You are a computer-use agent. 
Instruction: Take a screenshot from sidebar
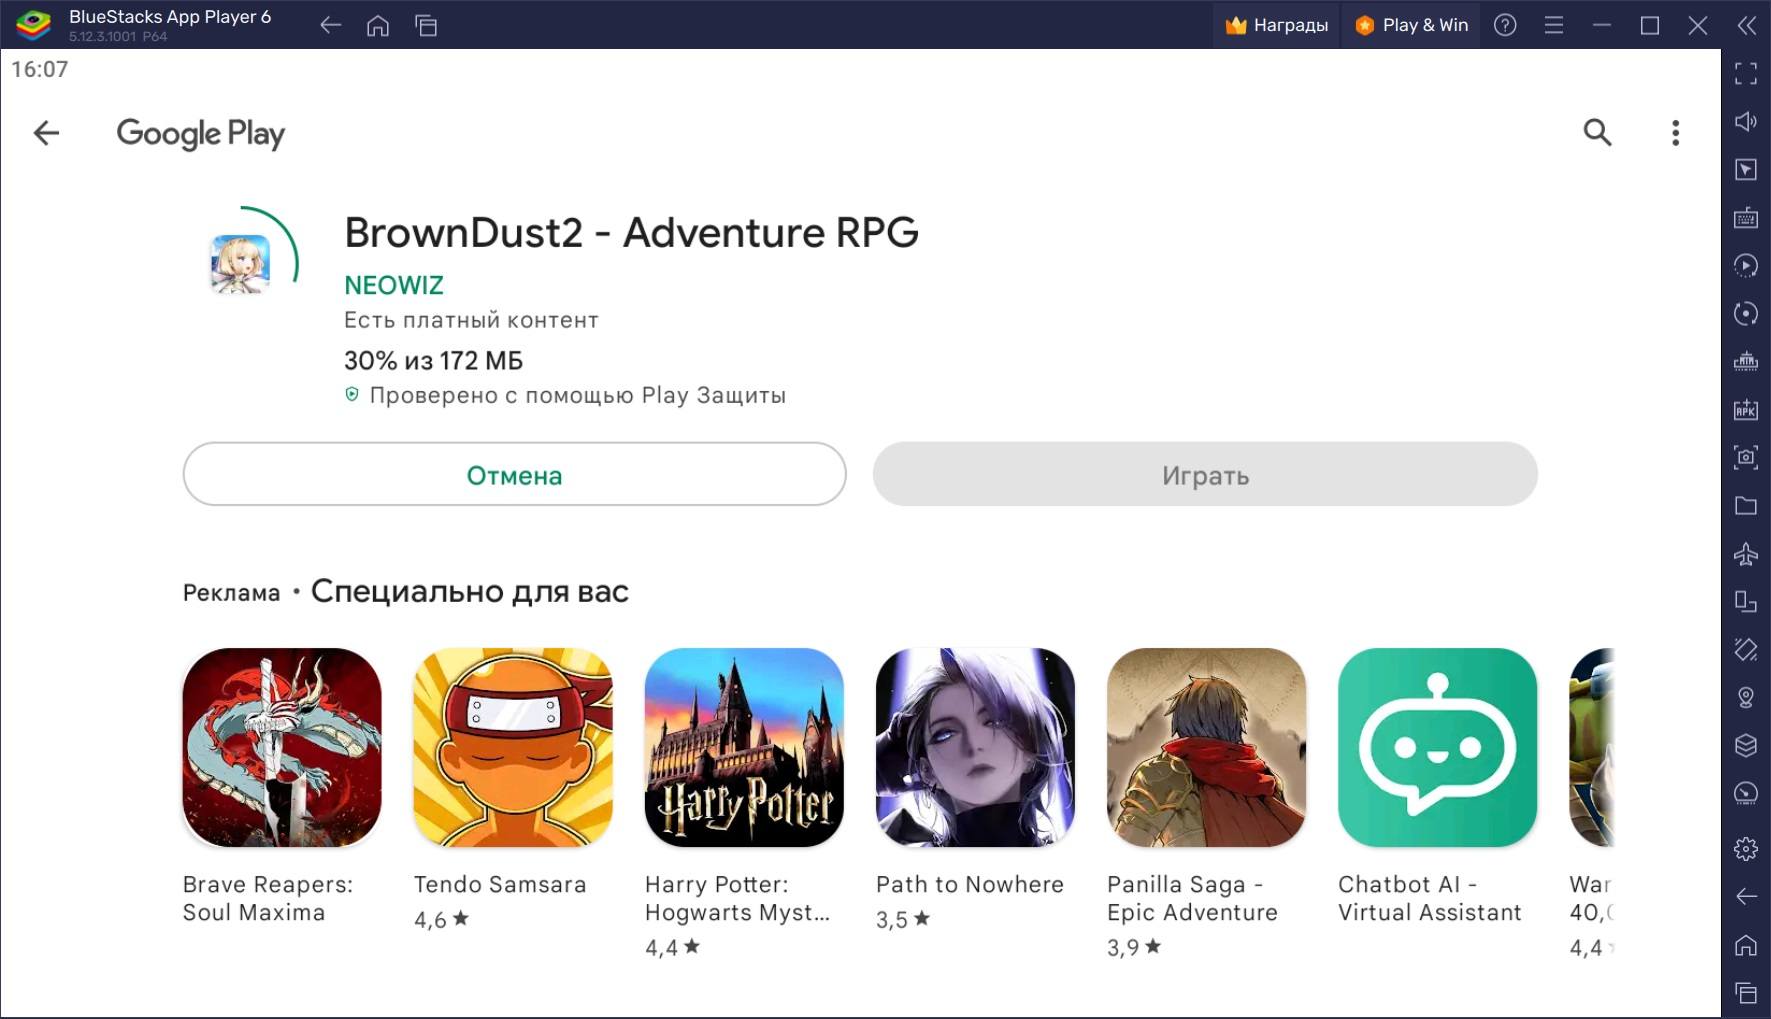tap(1746, 457)
